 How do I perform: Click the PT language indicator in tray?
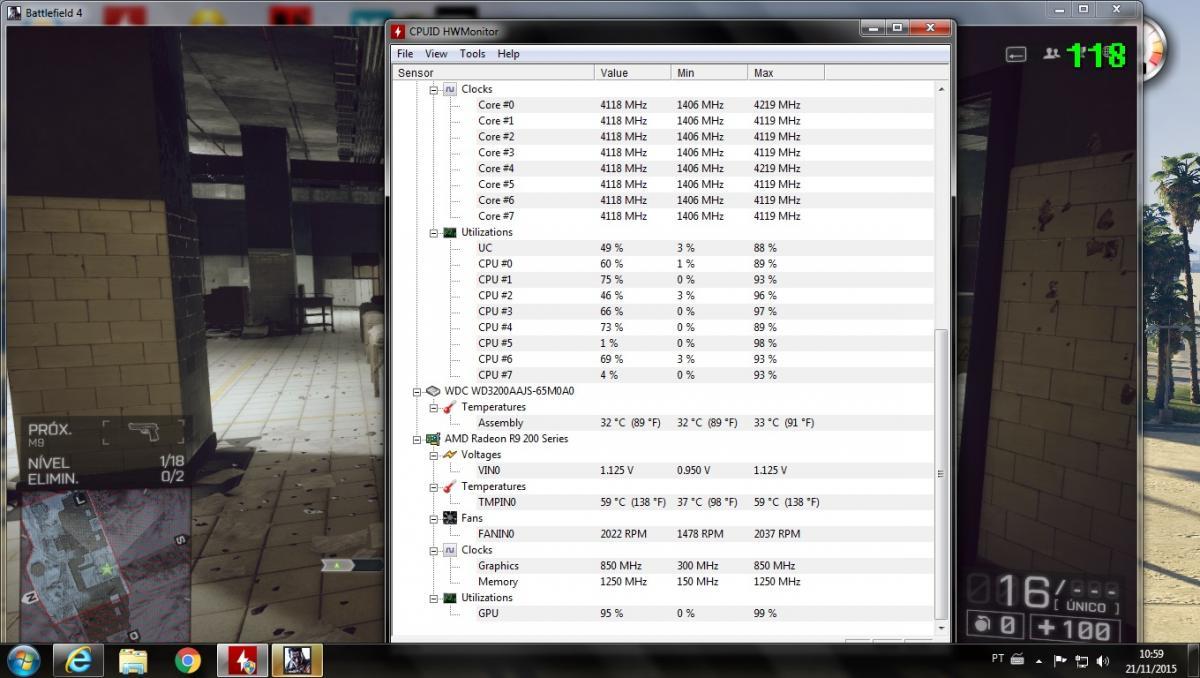click(997, 659)
